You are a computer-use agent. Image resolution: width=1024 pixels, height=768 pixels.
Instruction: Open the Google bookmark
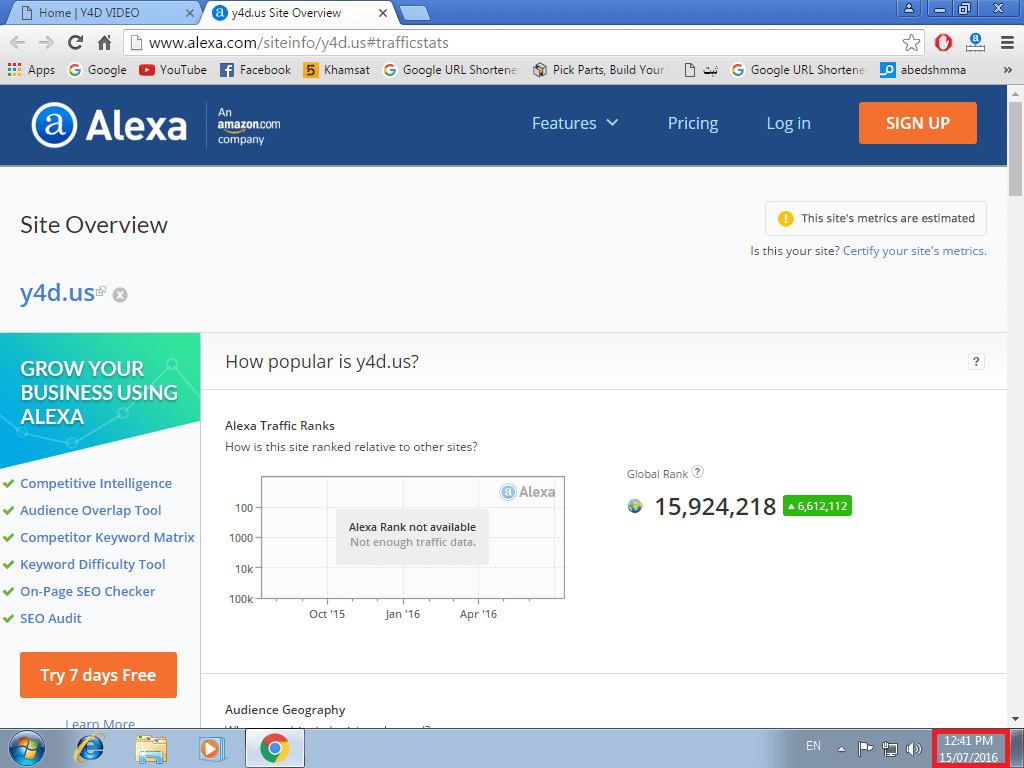97,70
